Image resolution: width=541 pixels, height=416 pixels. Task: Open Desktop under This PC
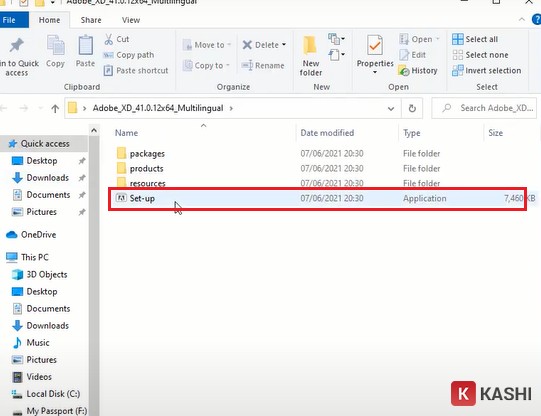(42, 291)
